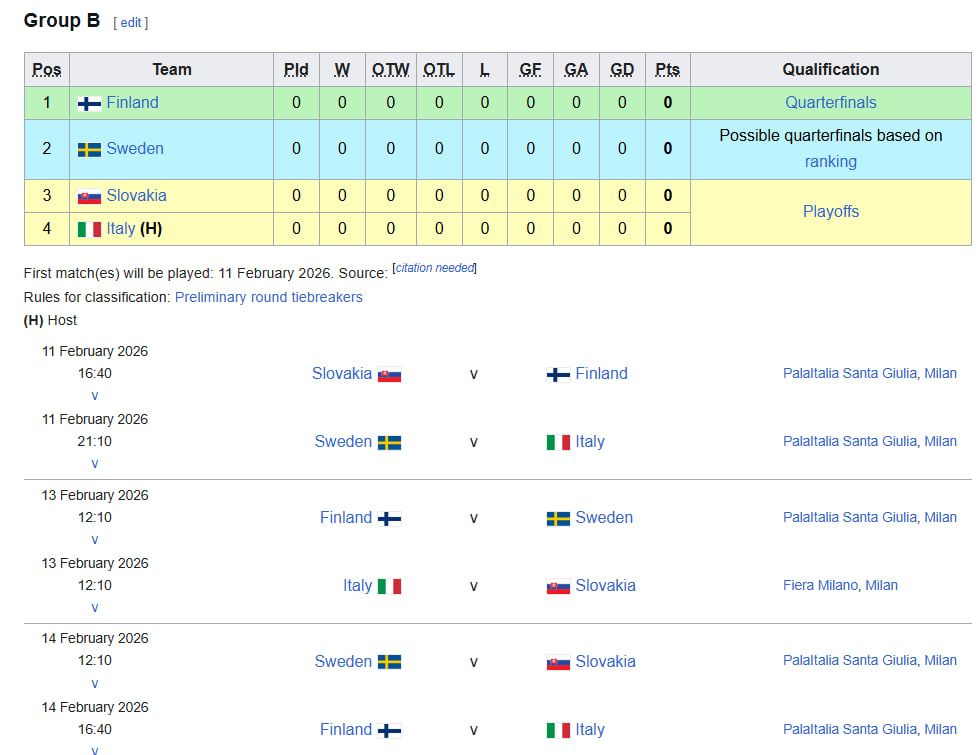Expand the "v" under 11 February 16:40
The width and height of the screenshot is (978, 755).
click(95, 396)
